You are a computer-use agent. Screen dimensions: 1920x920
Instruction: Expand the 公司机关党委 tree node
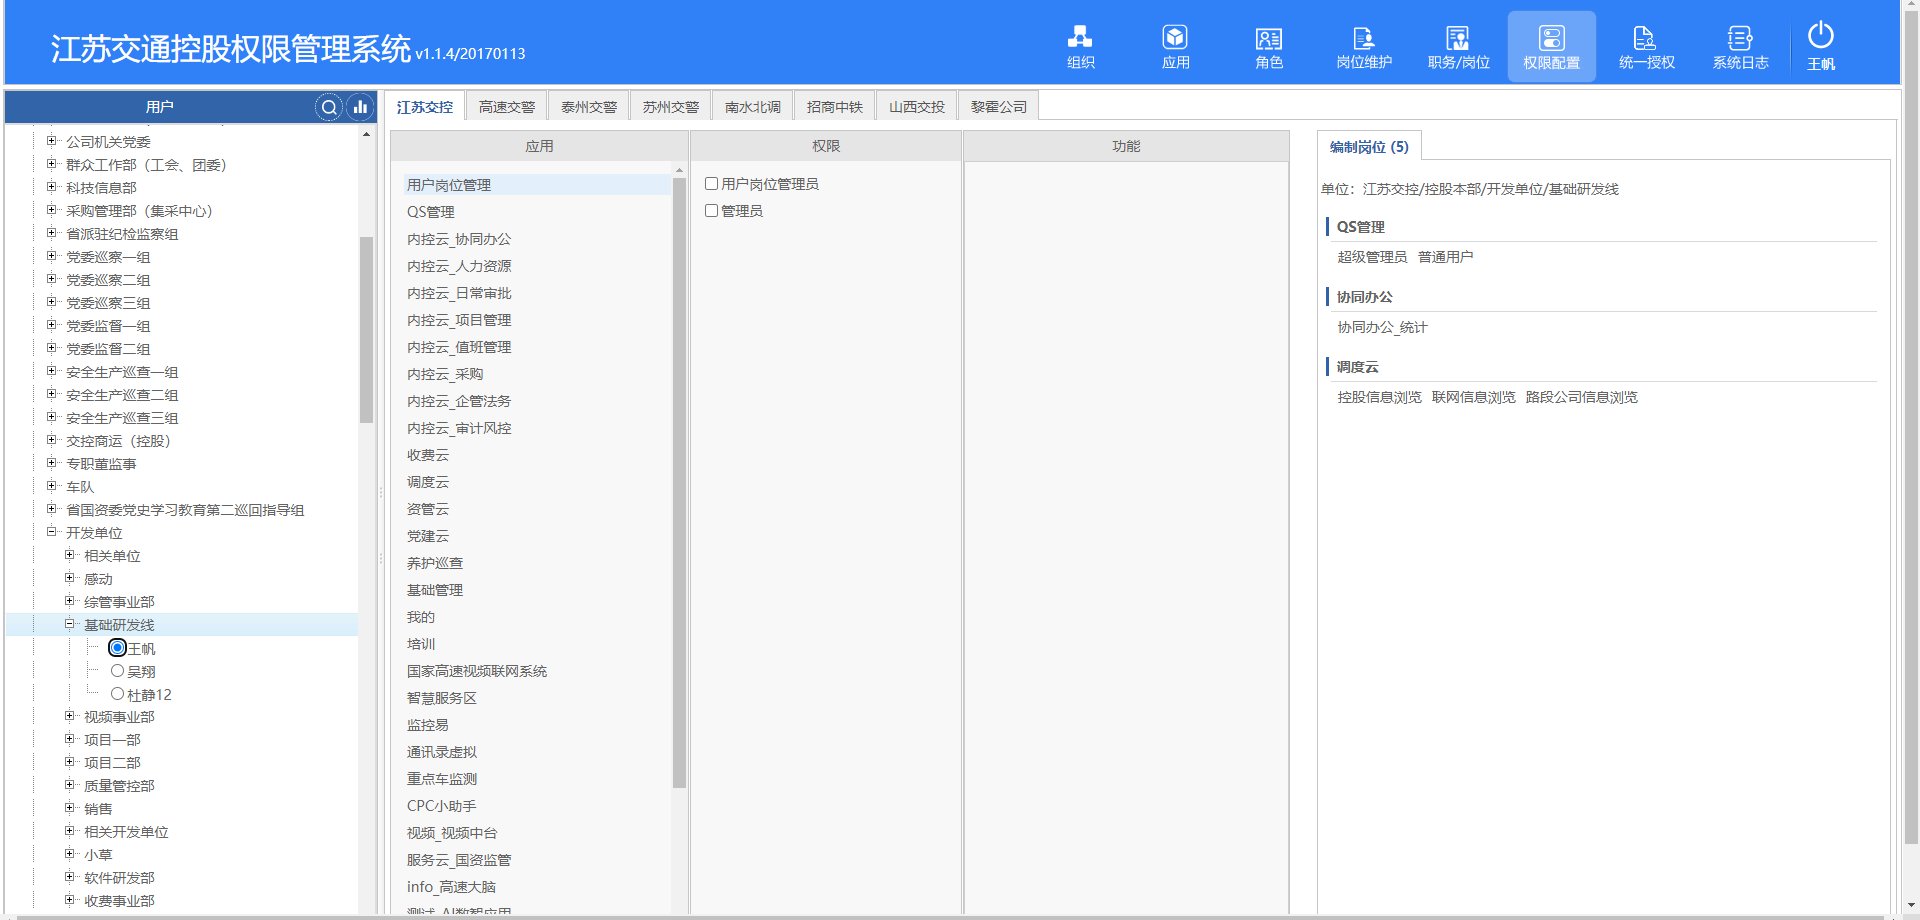pyautogui.click(x=52, y=141)
